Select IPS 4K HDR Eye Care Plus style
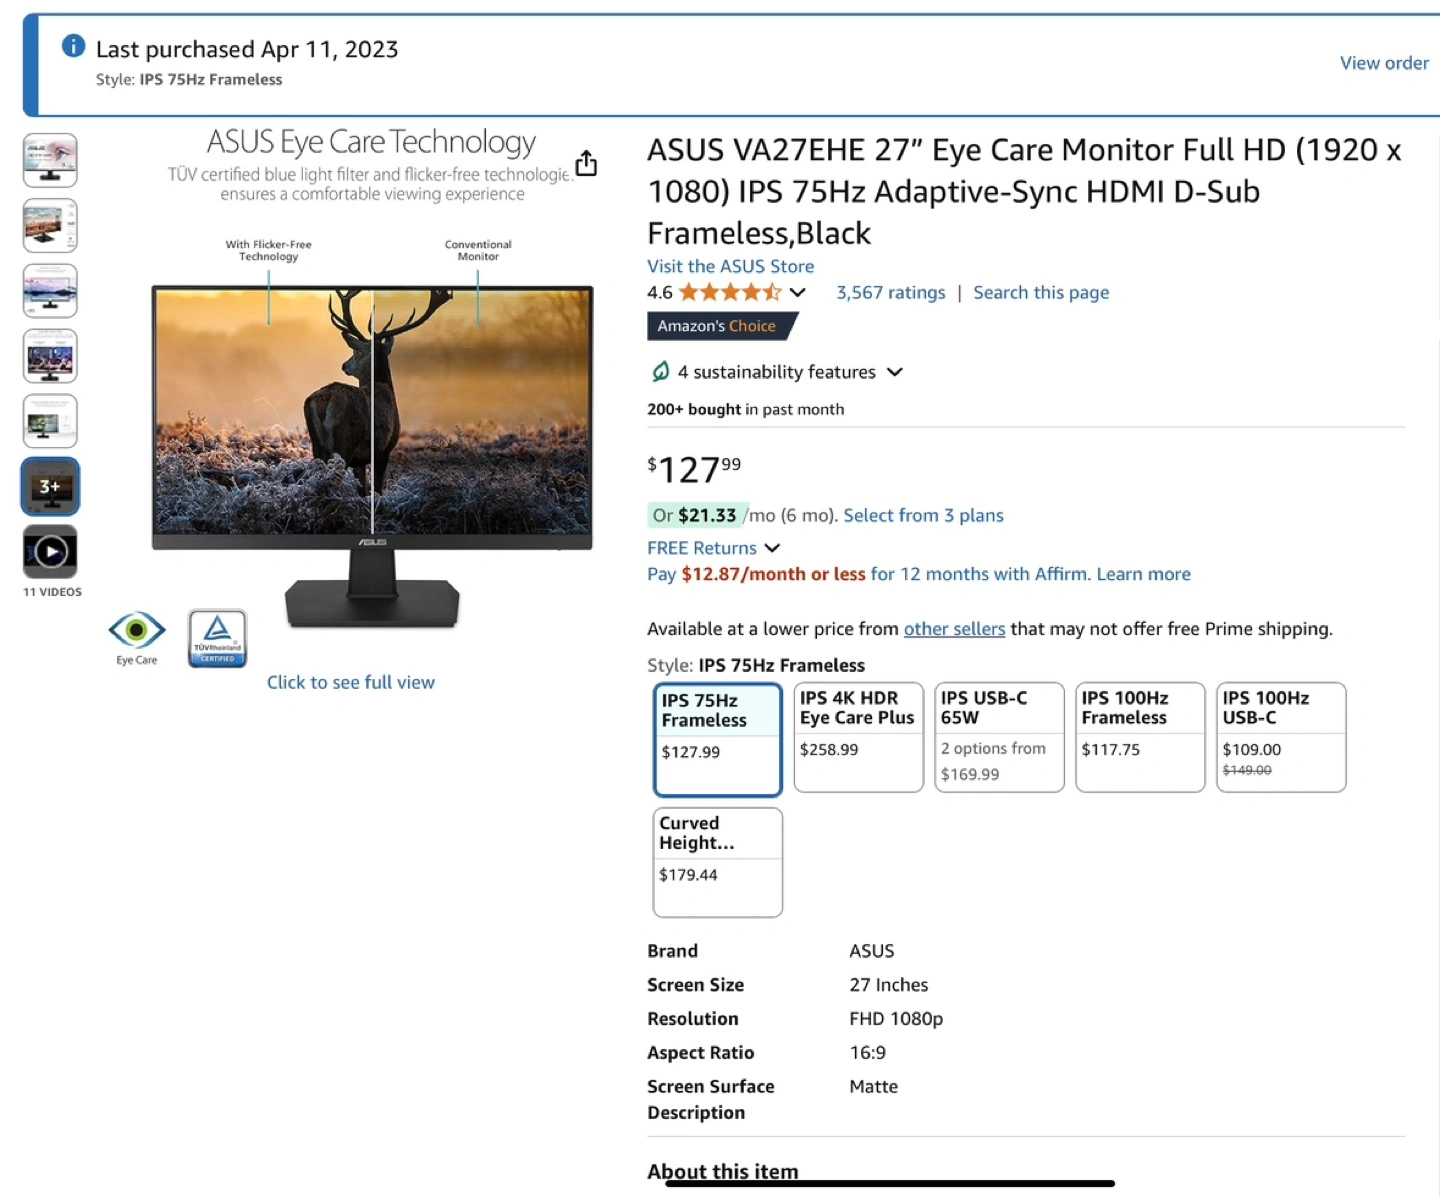Viewport: 1440px width, 1197px height. click(858, 737)
